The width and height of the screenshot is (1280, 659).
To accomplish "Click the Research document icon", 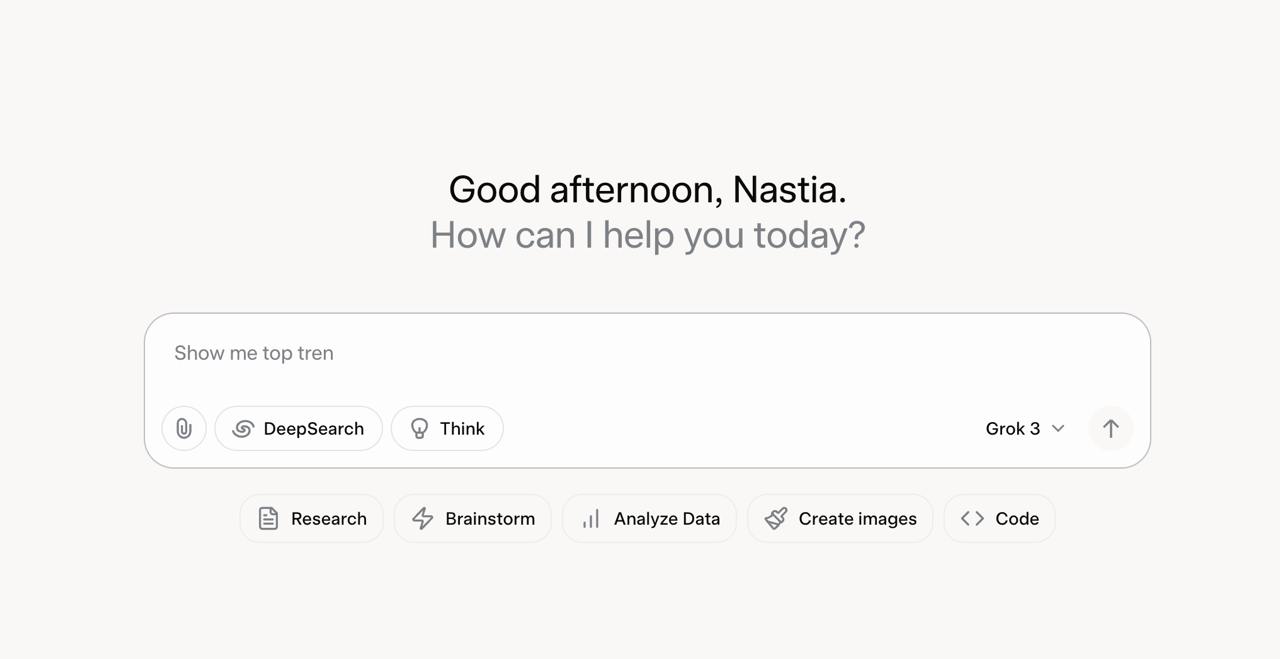I will point(268,519).
